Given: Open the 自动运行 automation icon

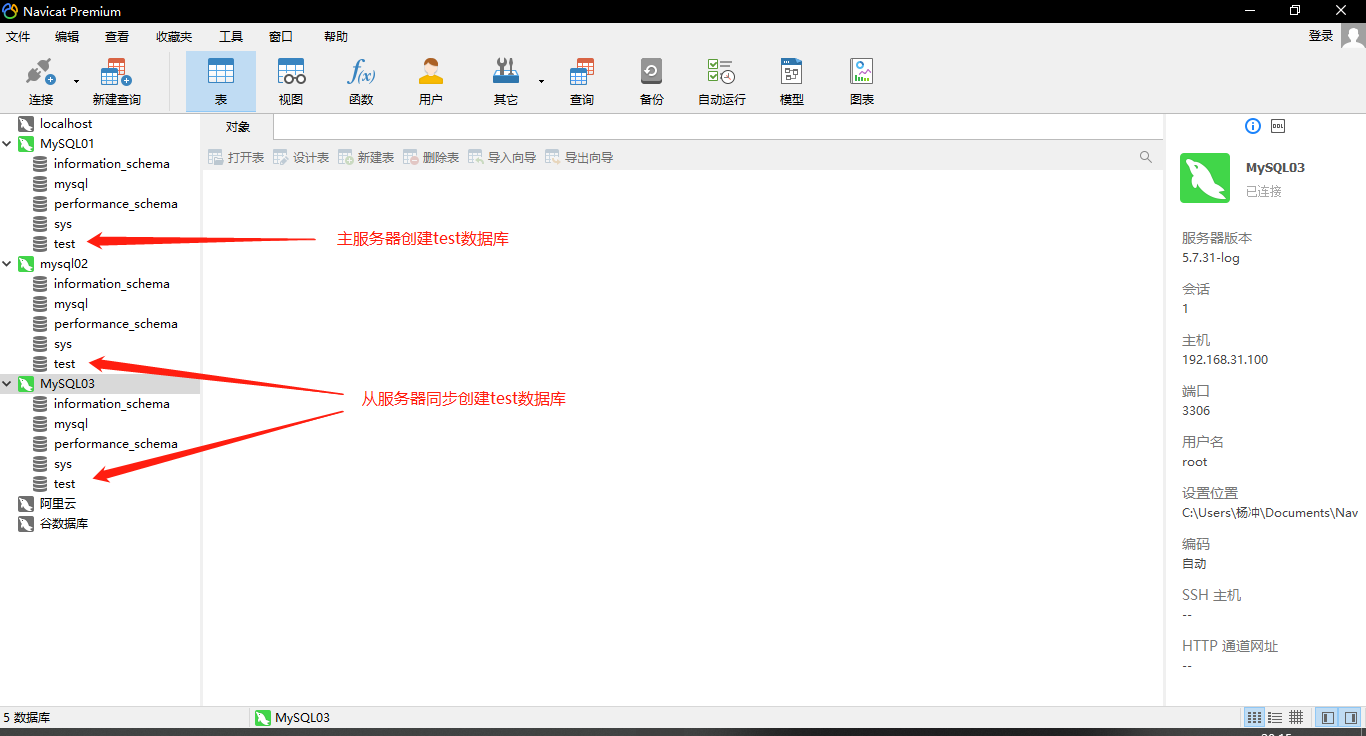Looking at the screenshot, I should pyautogui.click(x=722, y=82).
